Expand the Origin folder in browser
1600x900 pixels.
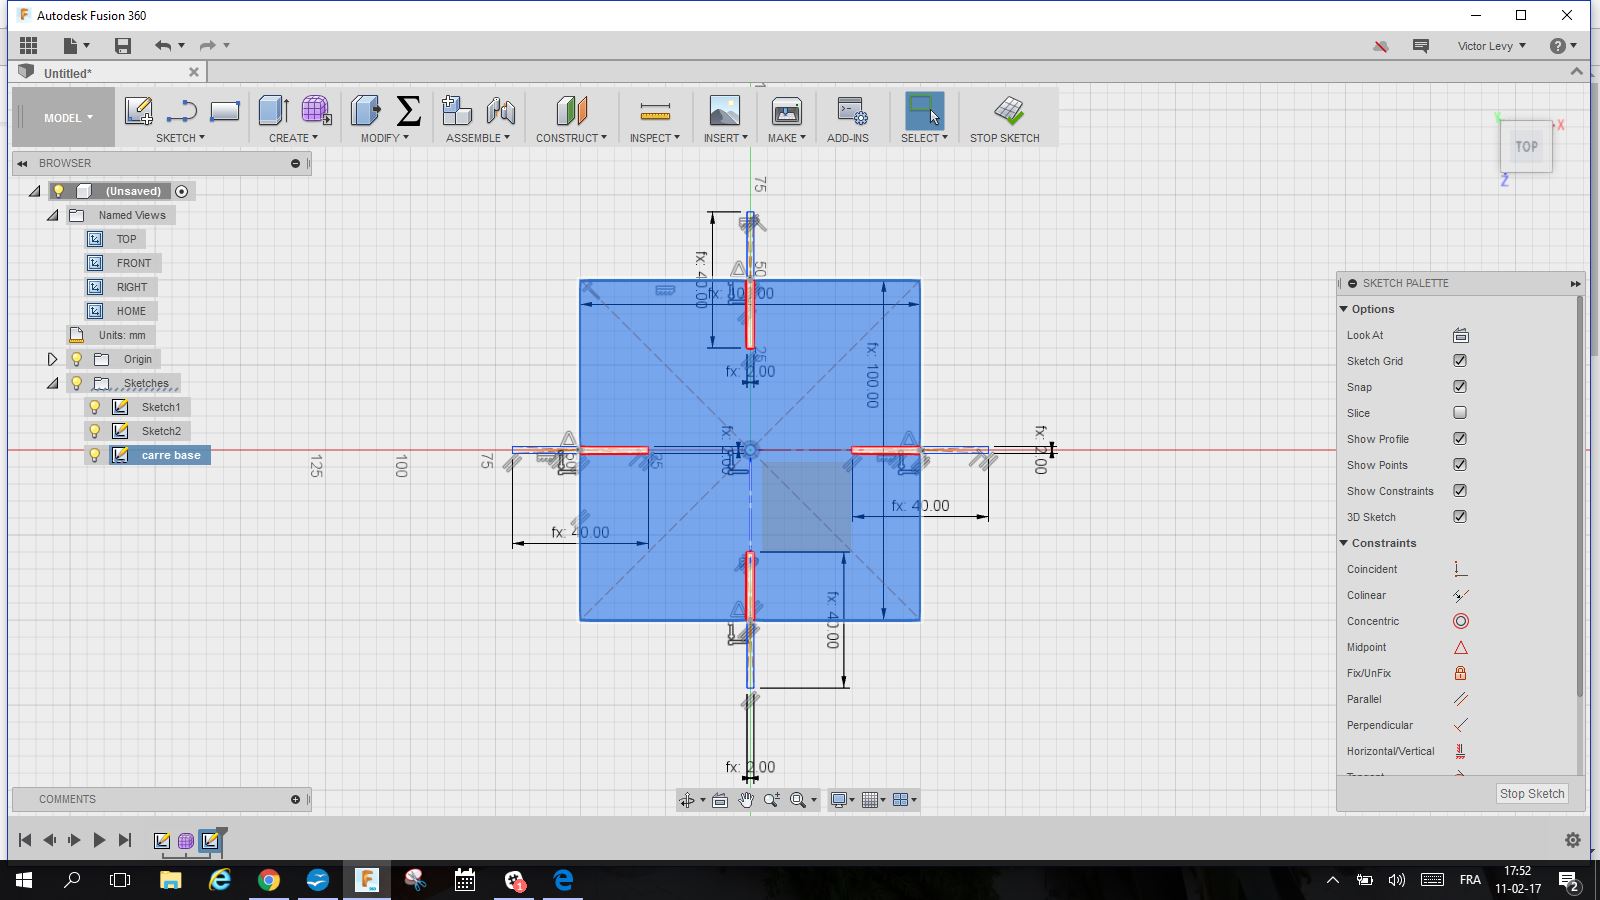[53, 359]
